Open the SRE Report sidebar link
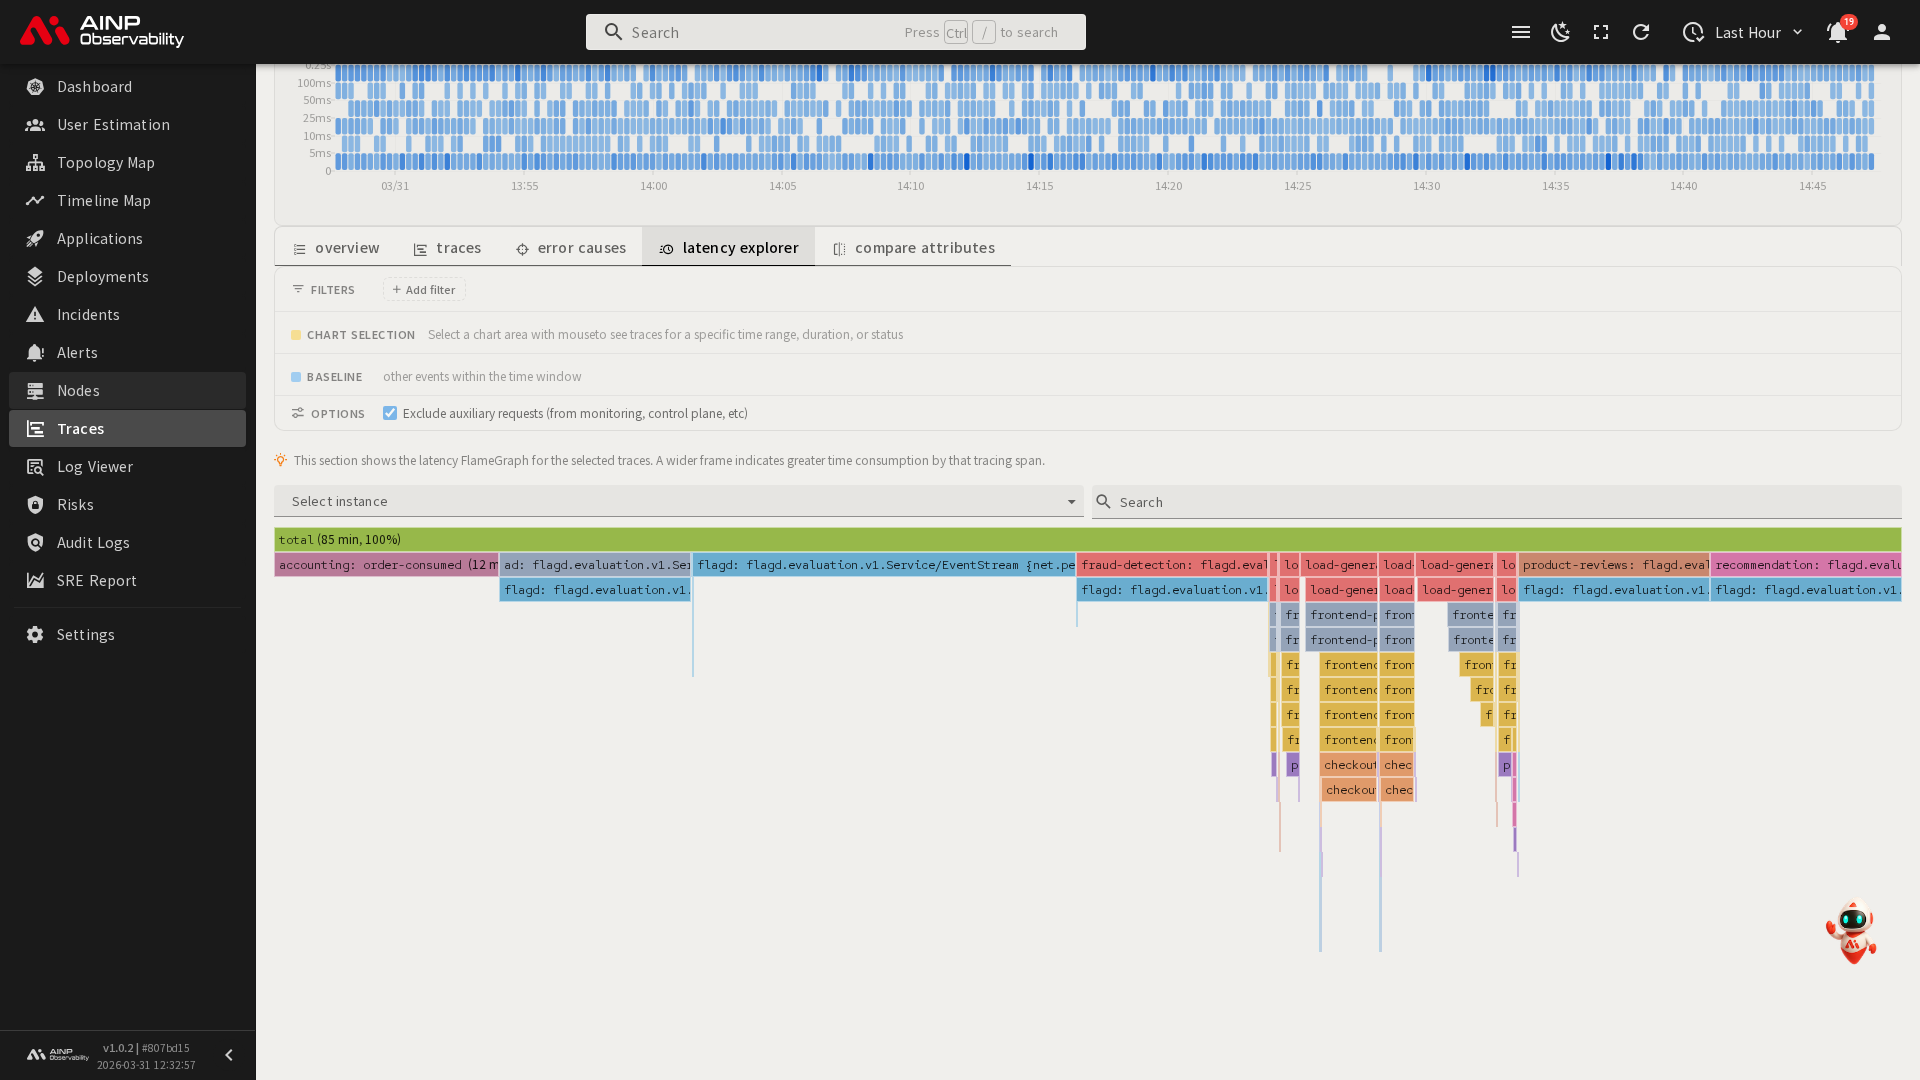This screenshot has height=1080, width=1920. 97,580
